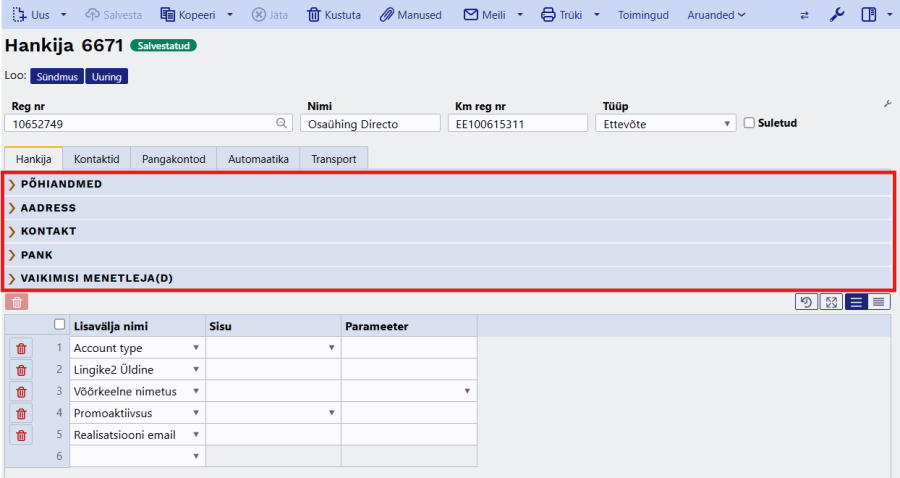Viewport: 900px width, 478px height.
Task: Open the Kopeeri dropdown arrow
Action: tap(230, 15)
